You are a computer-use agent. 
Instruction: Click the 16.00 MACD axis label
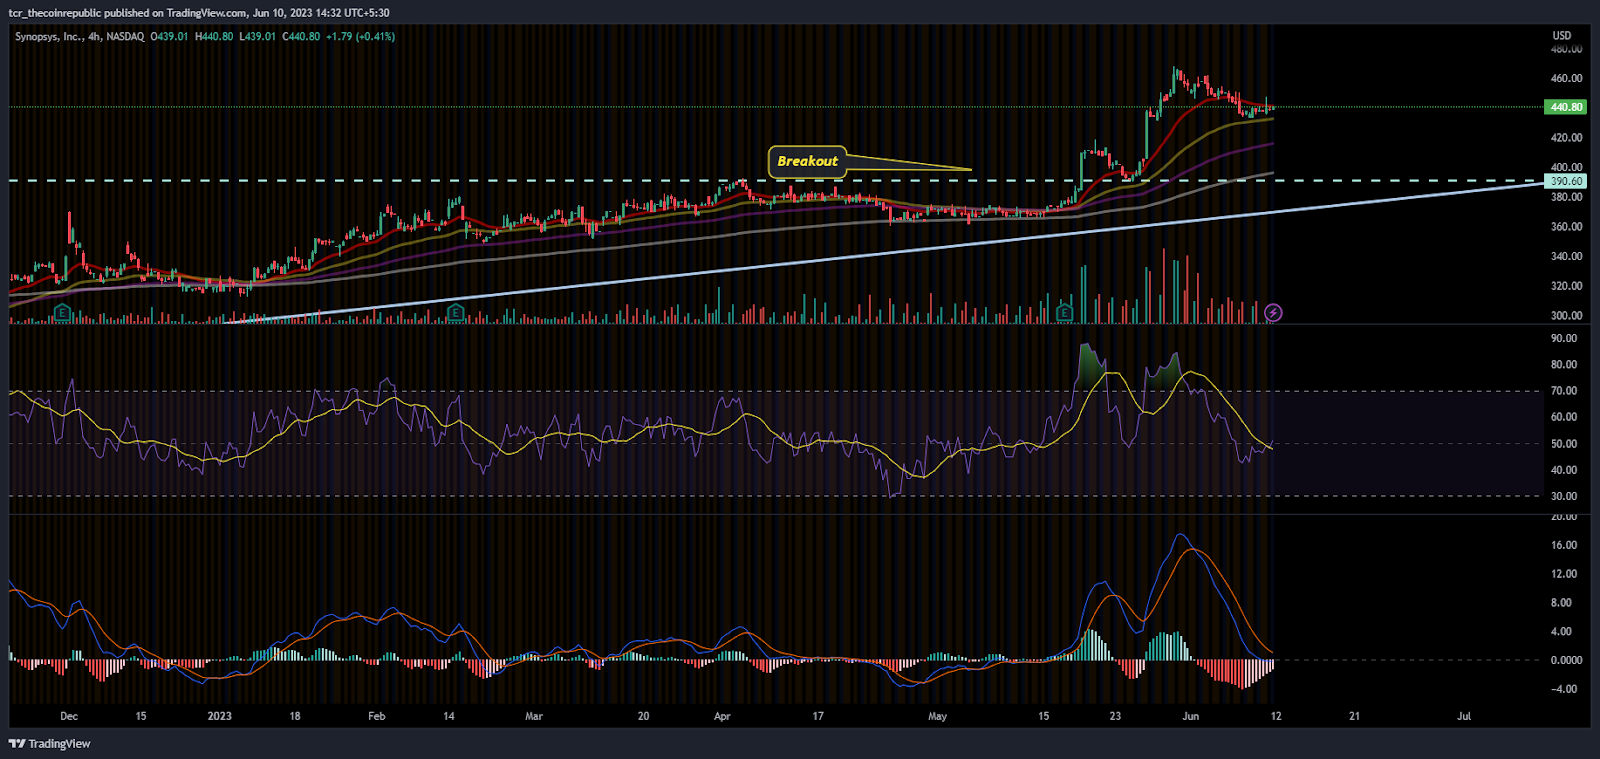click(x=1564, y=545)
